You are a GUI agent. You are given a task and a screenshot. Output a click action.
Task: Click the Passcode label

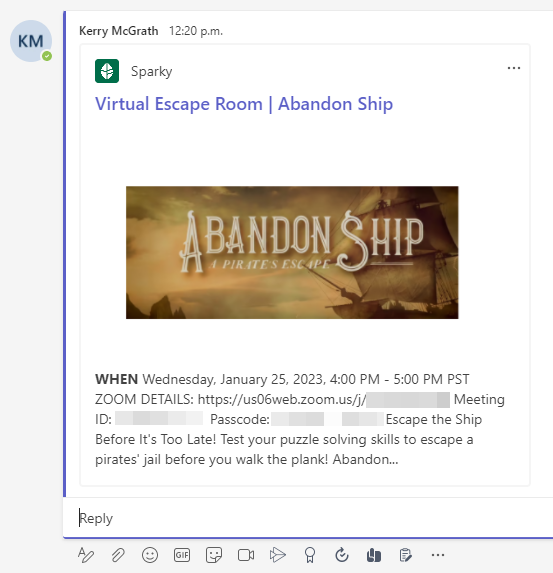click(240, 419)
